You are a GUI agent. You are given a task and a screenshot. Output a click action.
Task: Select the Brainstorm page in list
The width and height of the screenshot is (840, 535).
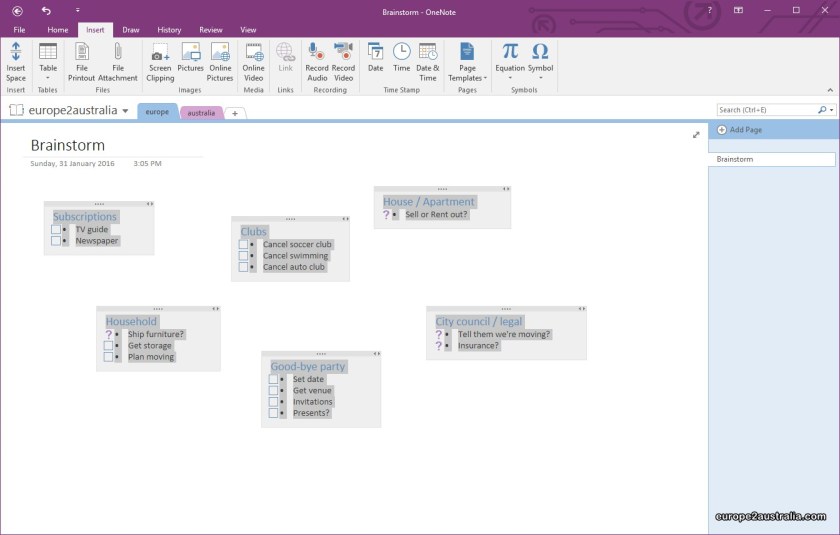pos(771,159)
